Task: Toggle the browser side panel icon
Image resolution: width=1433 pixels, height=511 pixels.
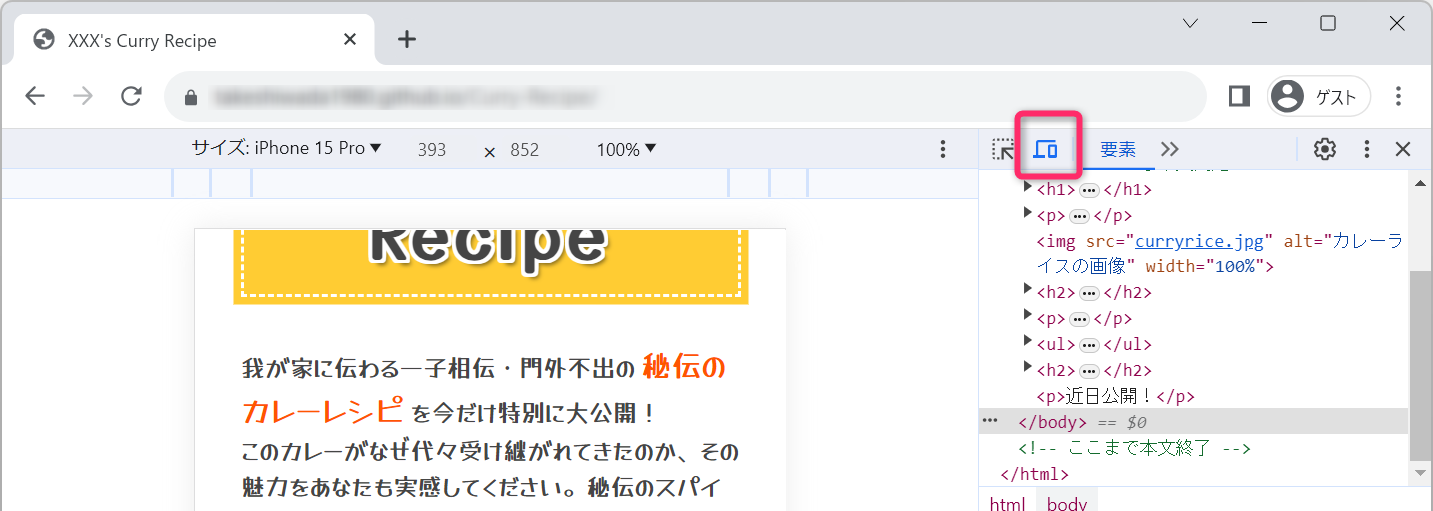Action: click(x=1239, y=96)
